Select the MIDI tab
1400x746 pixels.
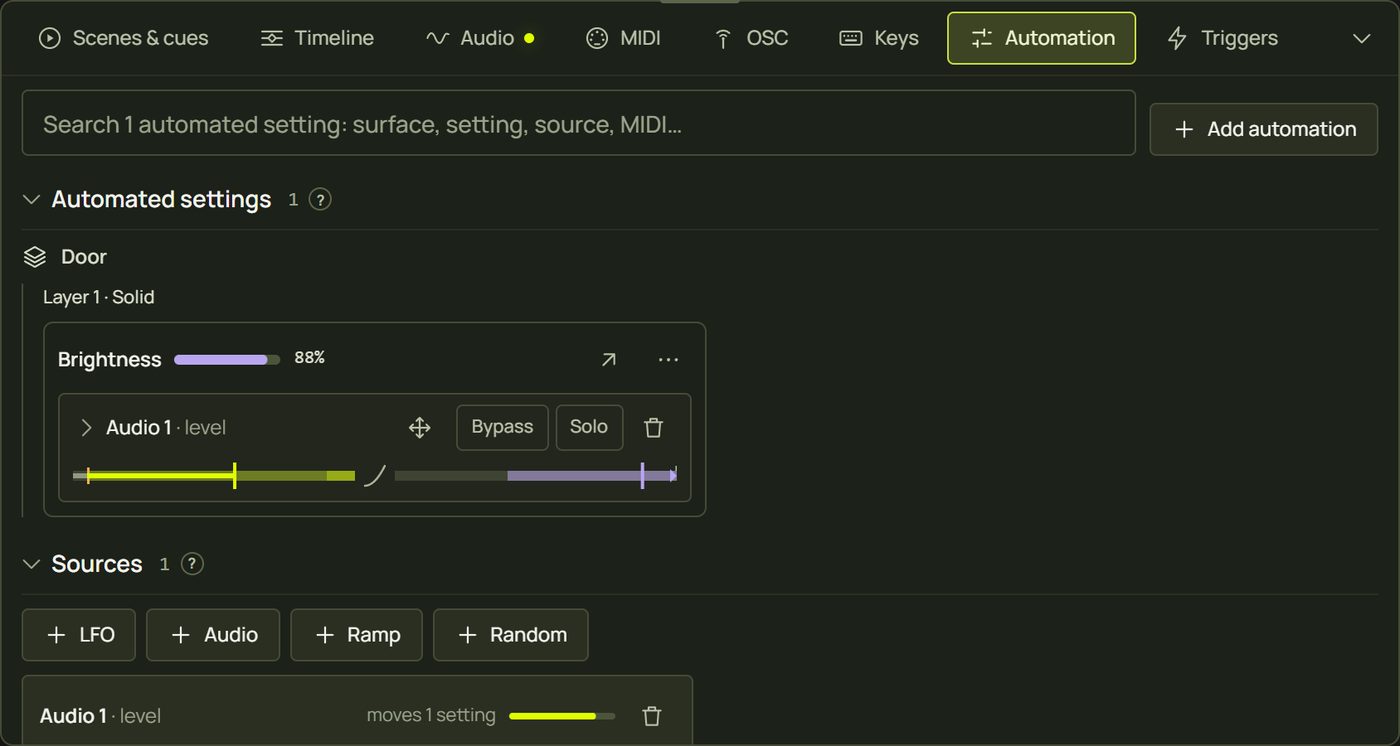(623, 38)
